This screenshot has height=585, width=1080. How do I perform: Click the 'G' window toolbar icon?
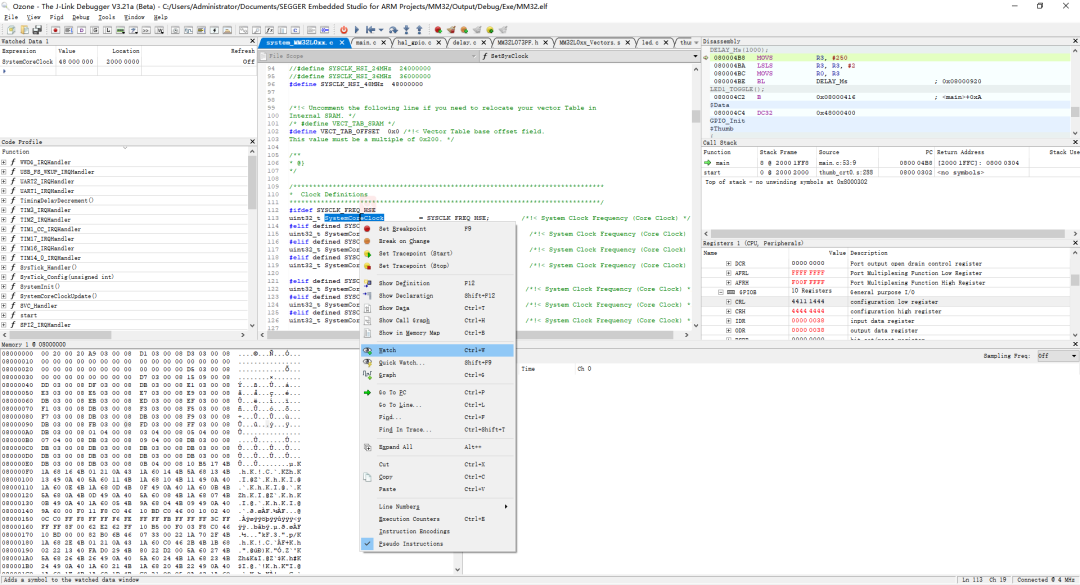94,30
